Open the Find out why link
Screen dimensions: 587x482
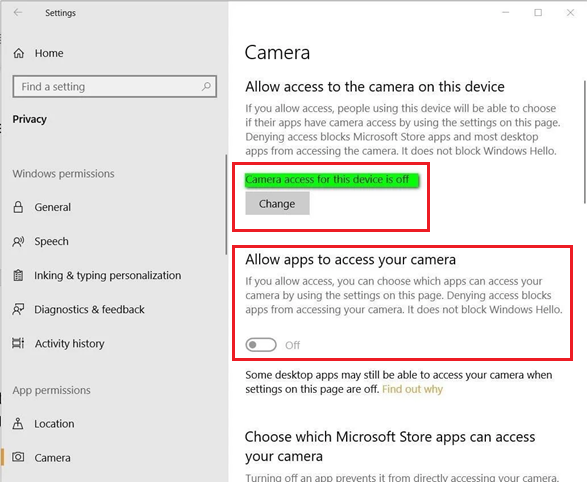(x=412, y=389)
